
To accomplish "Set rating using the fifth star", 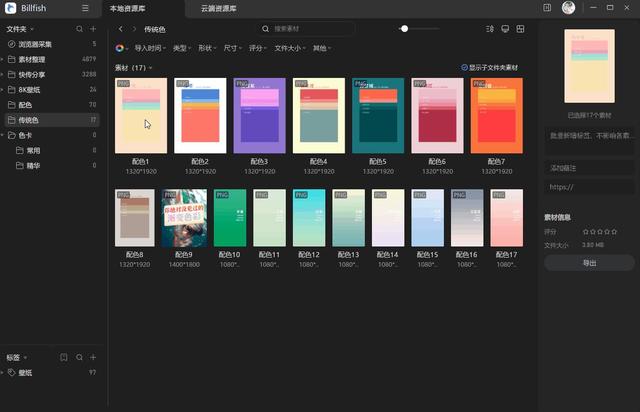I will 600,232.
